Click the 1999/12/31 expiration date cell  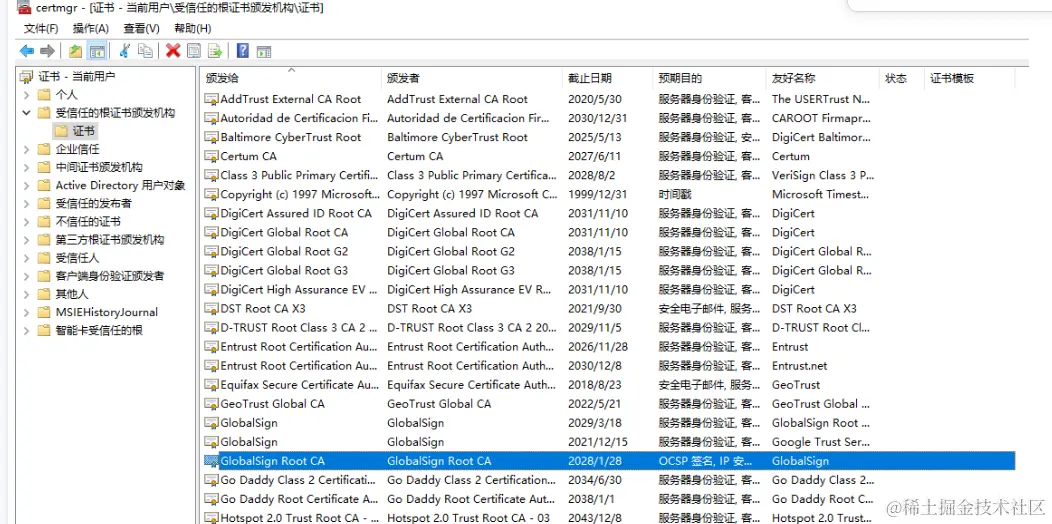point(596,195)
